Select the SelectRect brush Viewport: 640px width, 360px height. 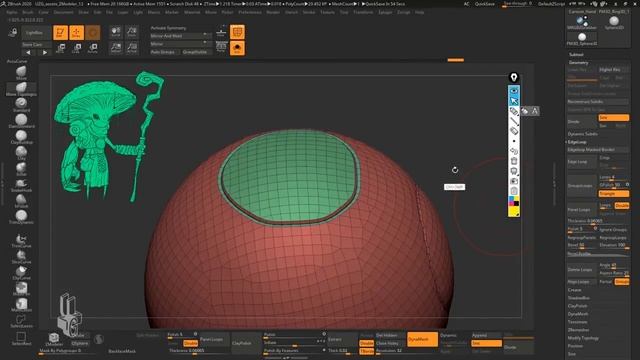point(21,338)
